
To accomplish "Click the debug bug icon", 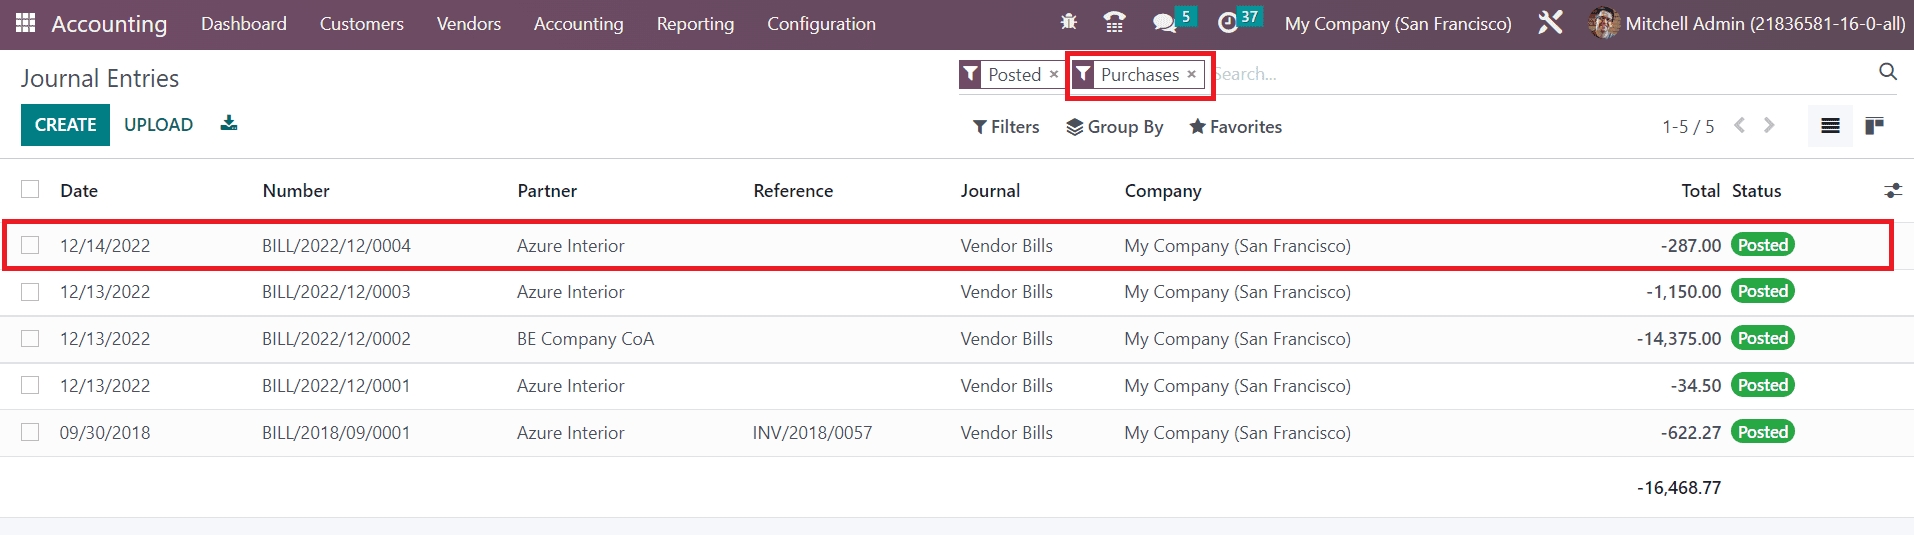I will tap(1068, 22).
